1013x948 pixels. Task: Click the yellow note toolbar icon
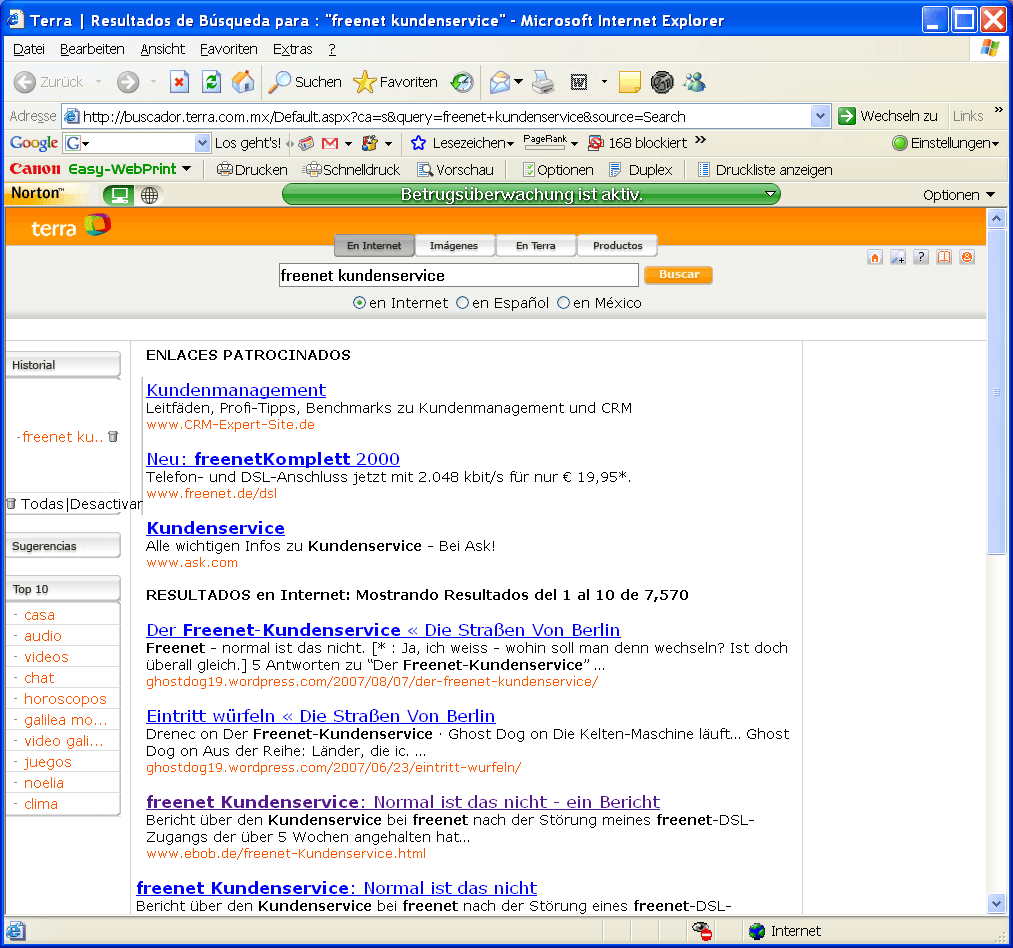629,82
